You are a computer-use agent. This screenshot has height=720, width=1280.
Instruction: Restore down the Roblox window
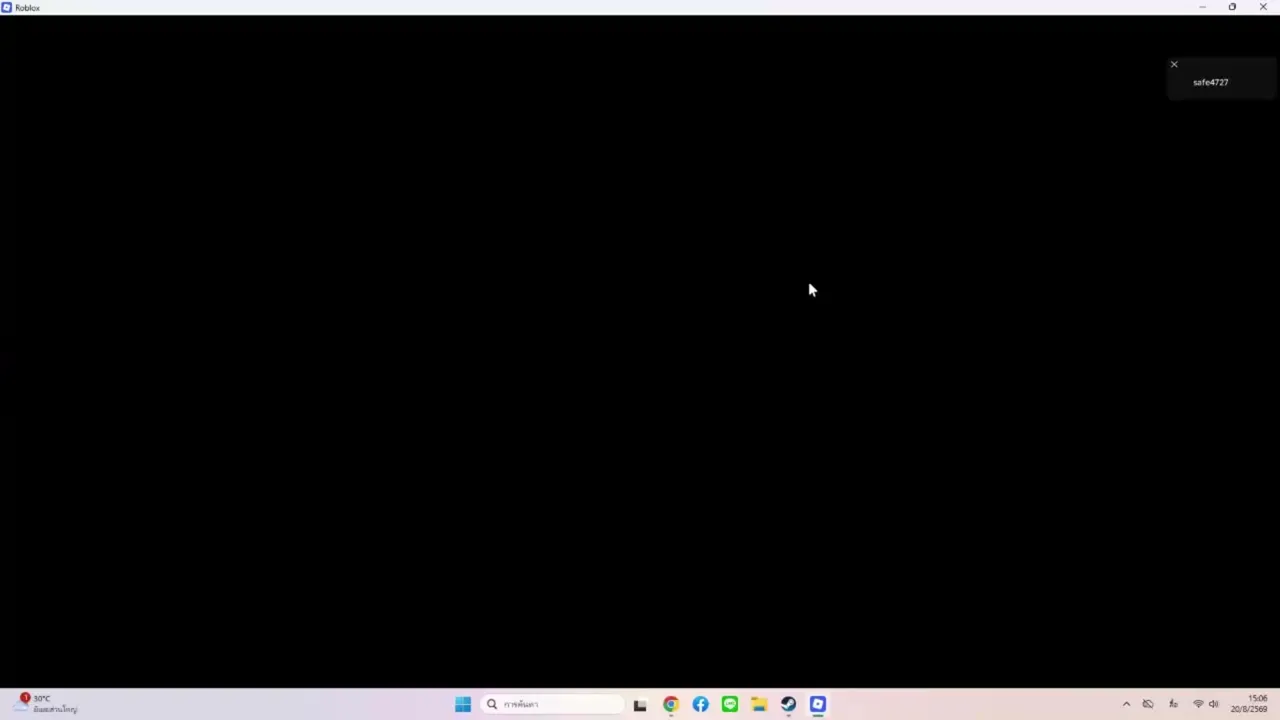(x=1232, y=7)
